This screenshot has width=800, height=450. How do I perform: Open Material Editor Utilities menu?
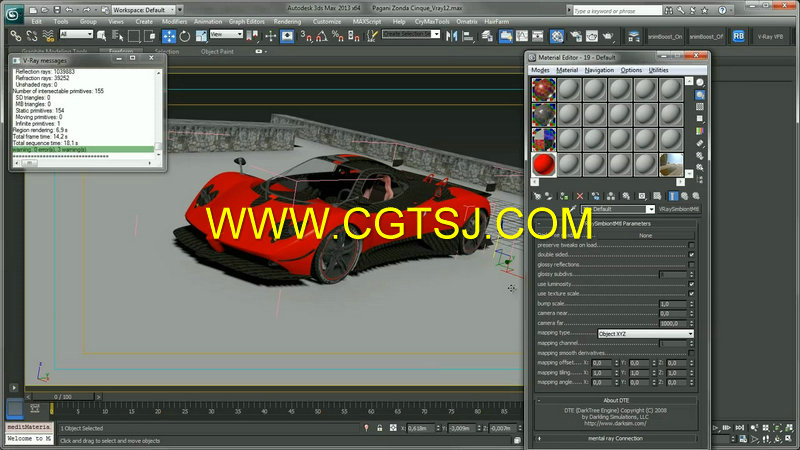(x=658, y=70)
